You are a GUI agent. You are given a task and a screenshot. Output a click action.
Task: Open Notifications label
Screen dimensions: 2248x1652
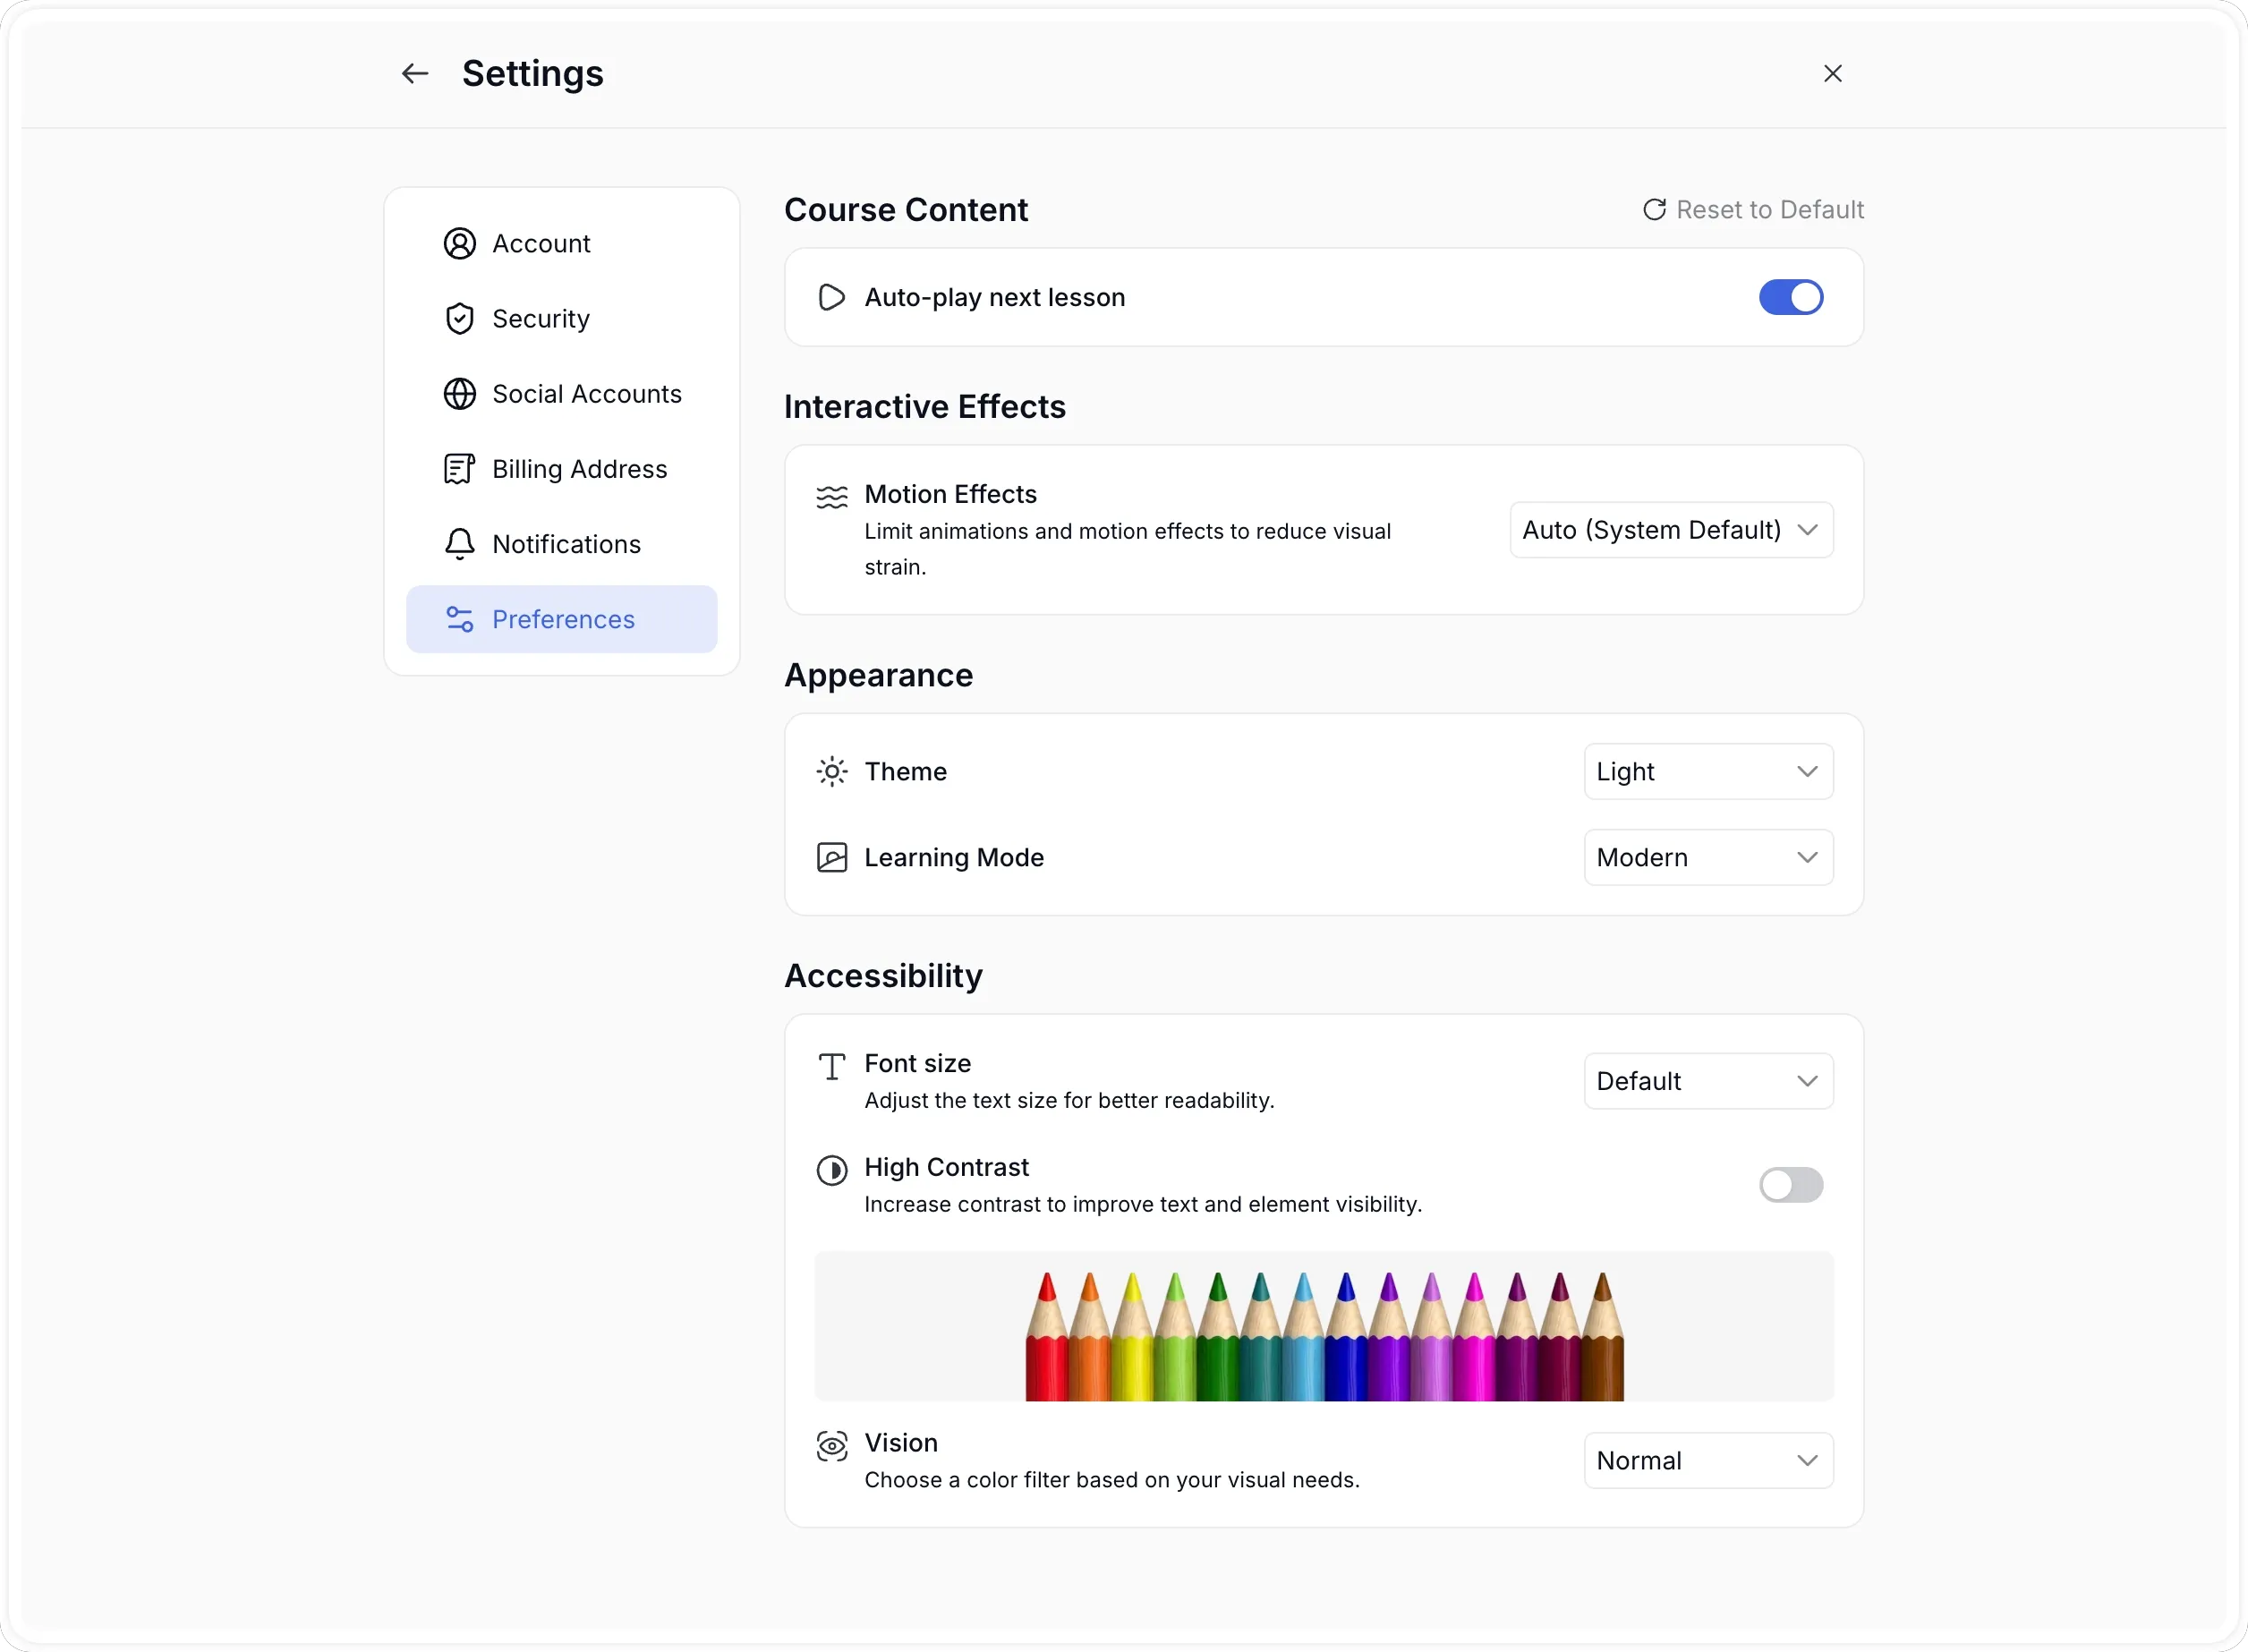[x=566, y=543]
